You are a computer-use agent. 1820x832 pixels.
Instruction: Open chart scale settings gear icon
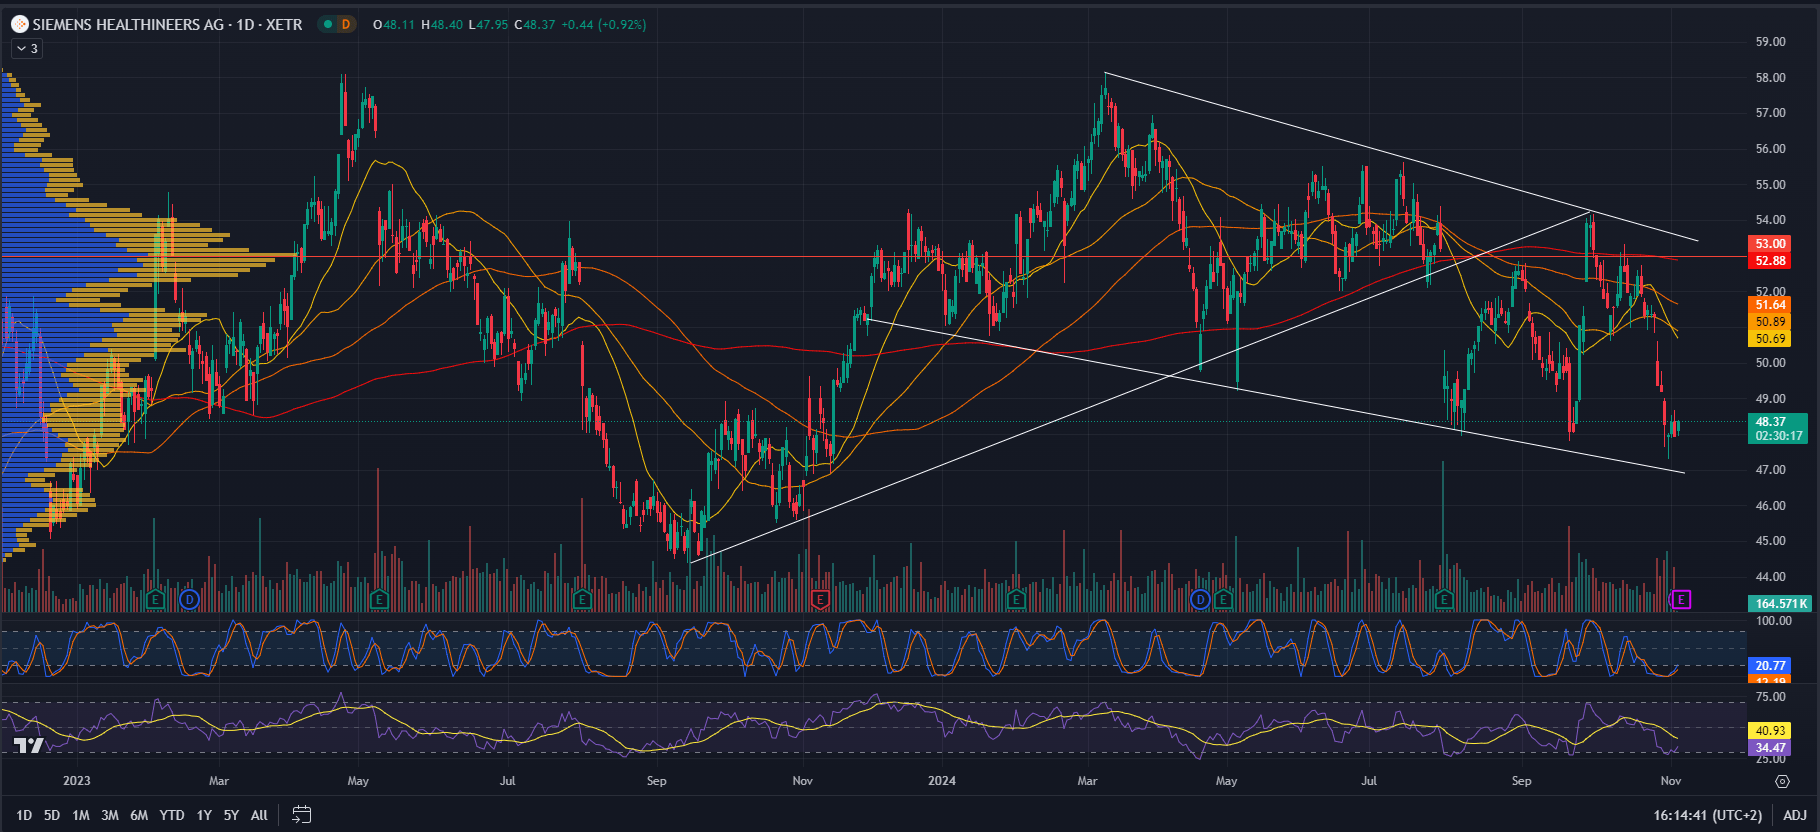[x=1782, y=781]
